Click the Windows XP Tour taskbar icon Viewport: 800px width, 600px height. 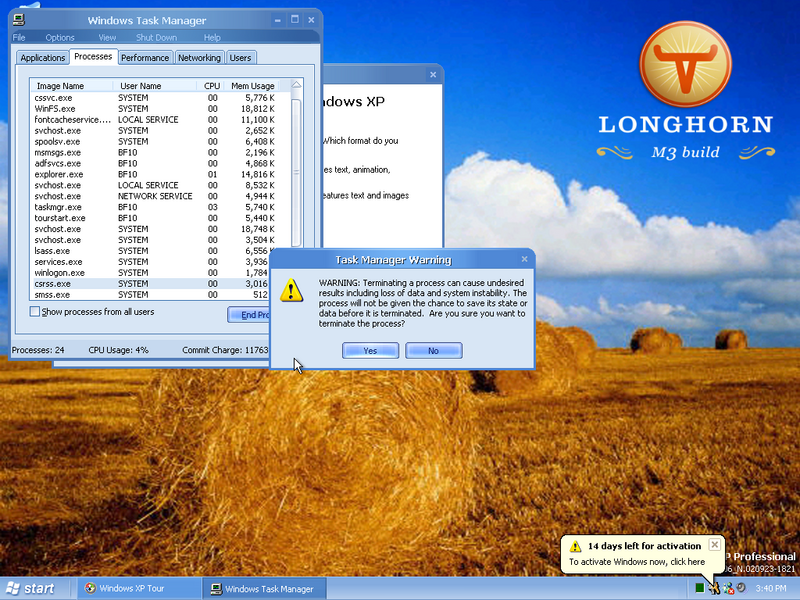[90, 588]
